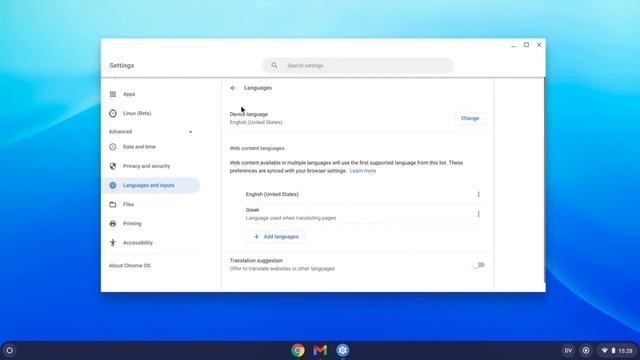Click the back arrow beside Languages
Viewport: 640px width, 360px height.
point(233,88)
